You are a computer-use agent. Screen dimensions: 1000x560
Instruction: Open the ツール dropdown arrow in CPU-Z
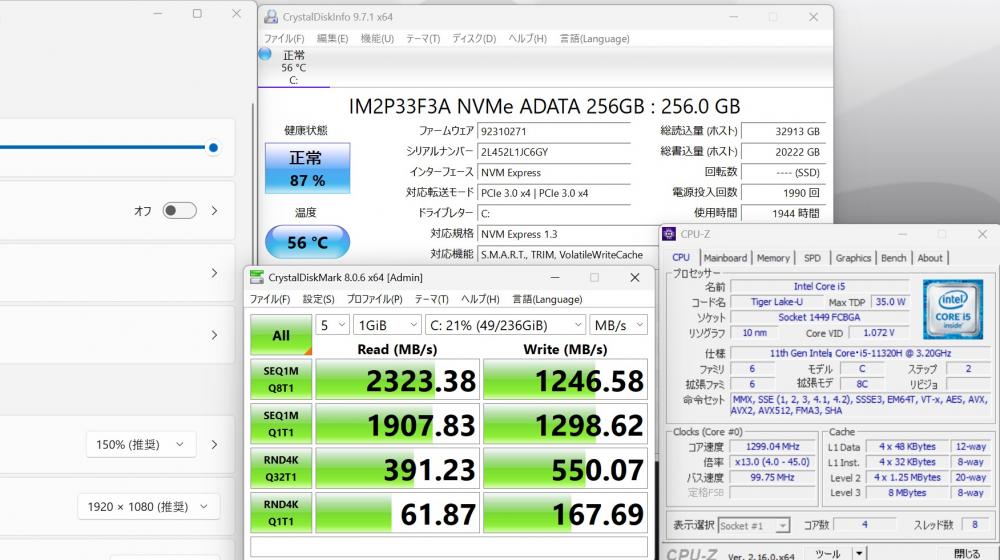click(859, 553)
